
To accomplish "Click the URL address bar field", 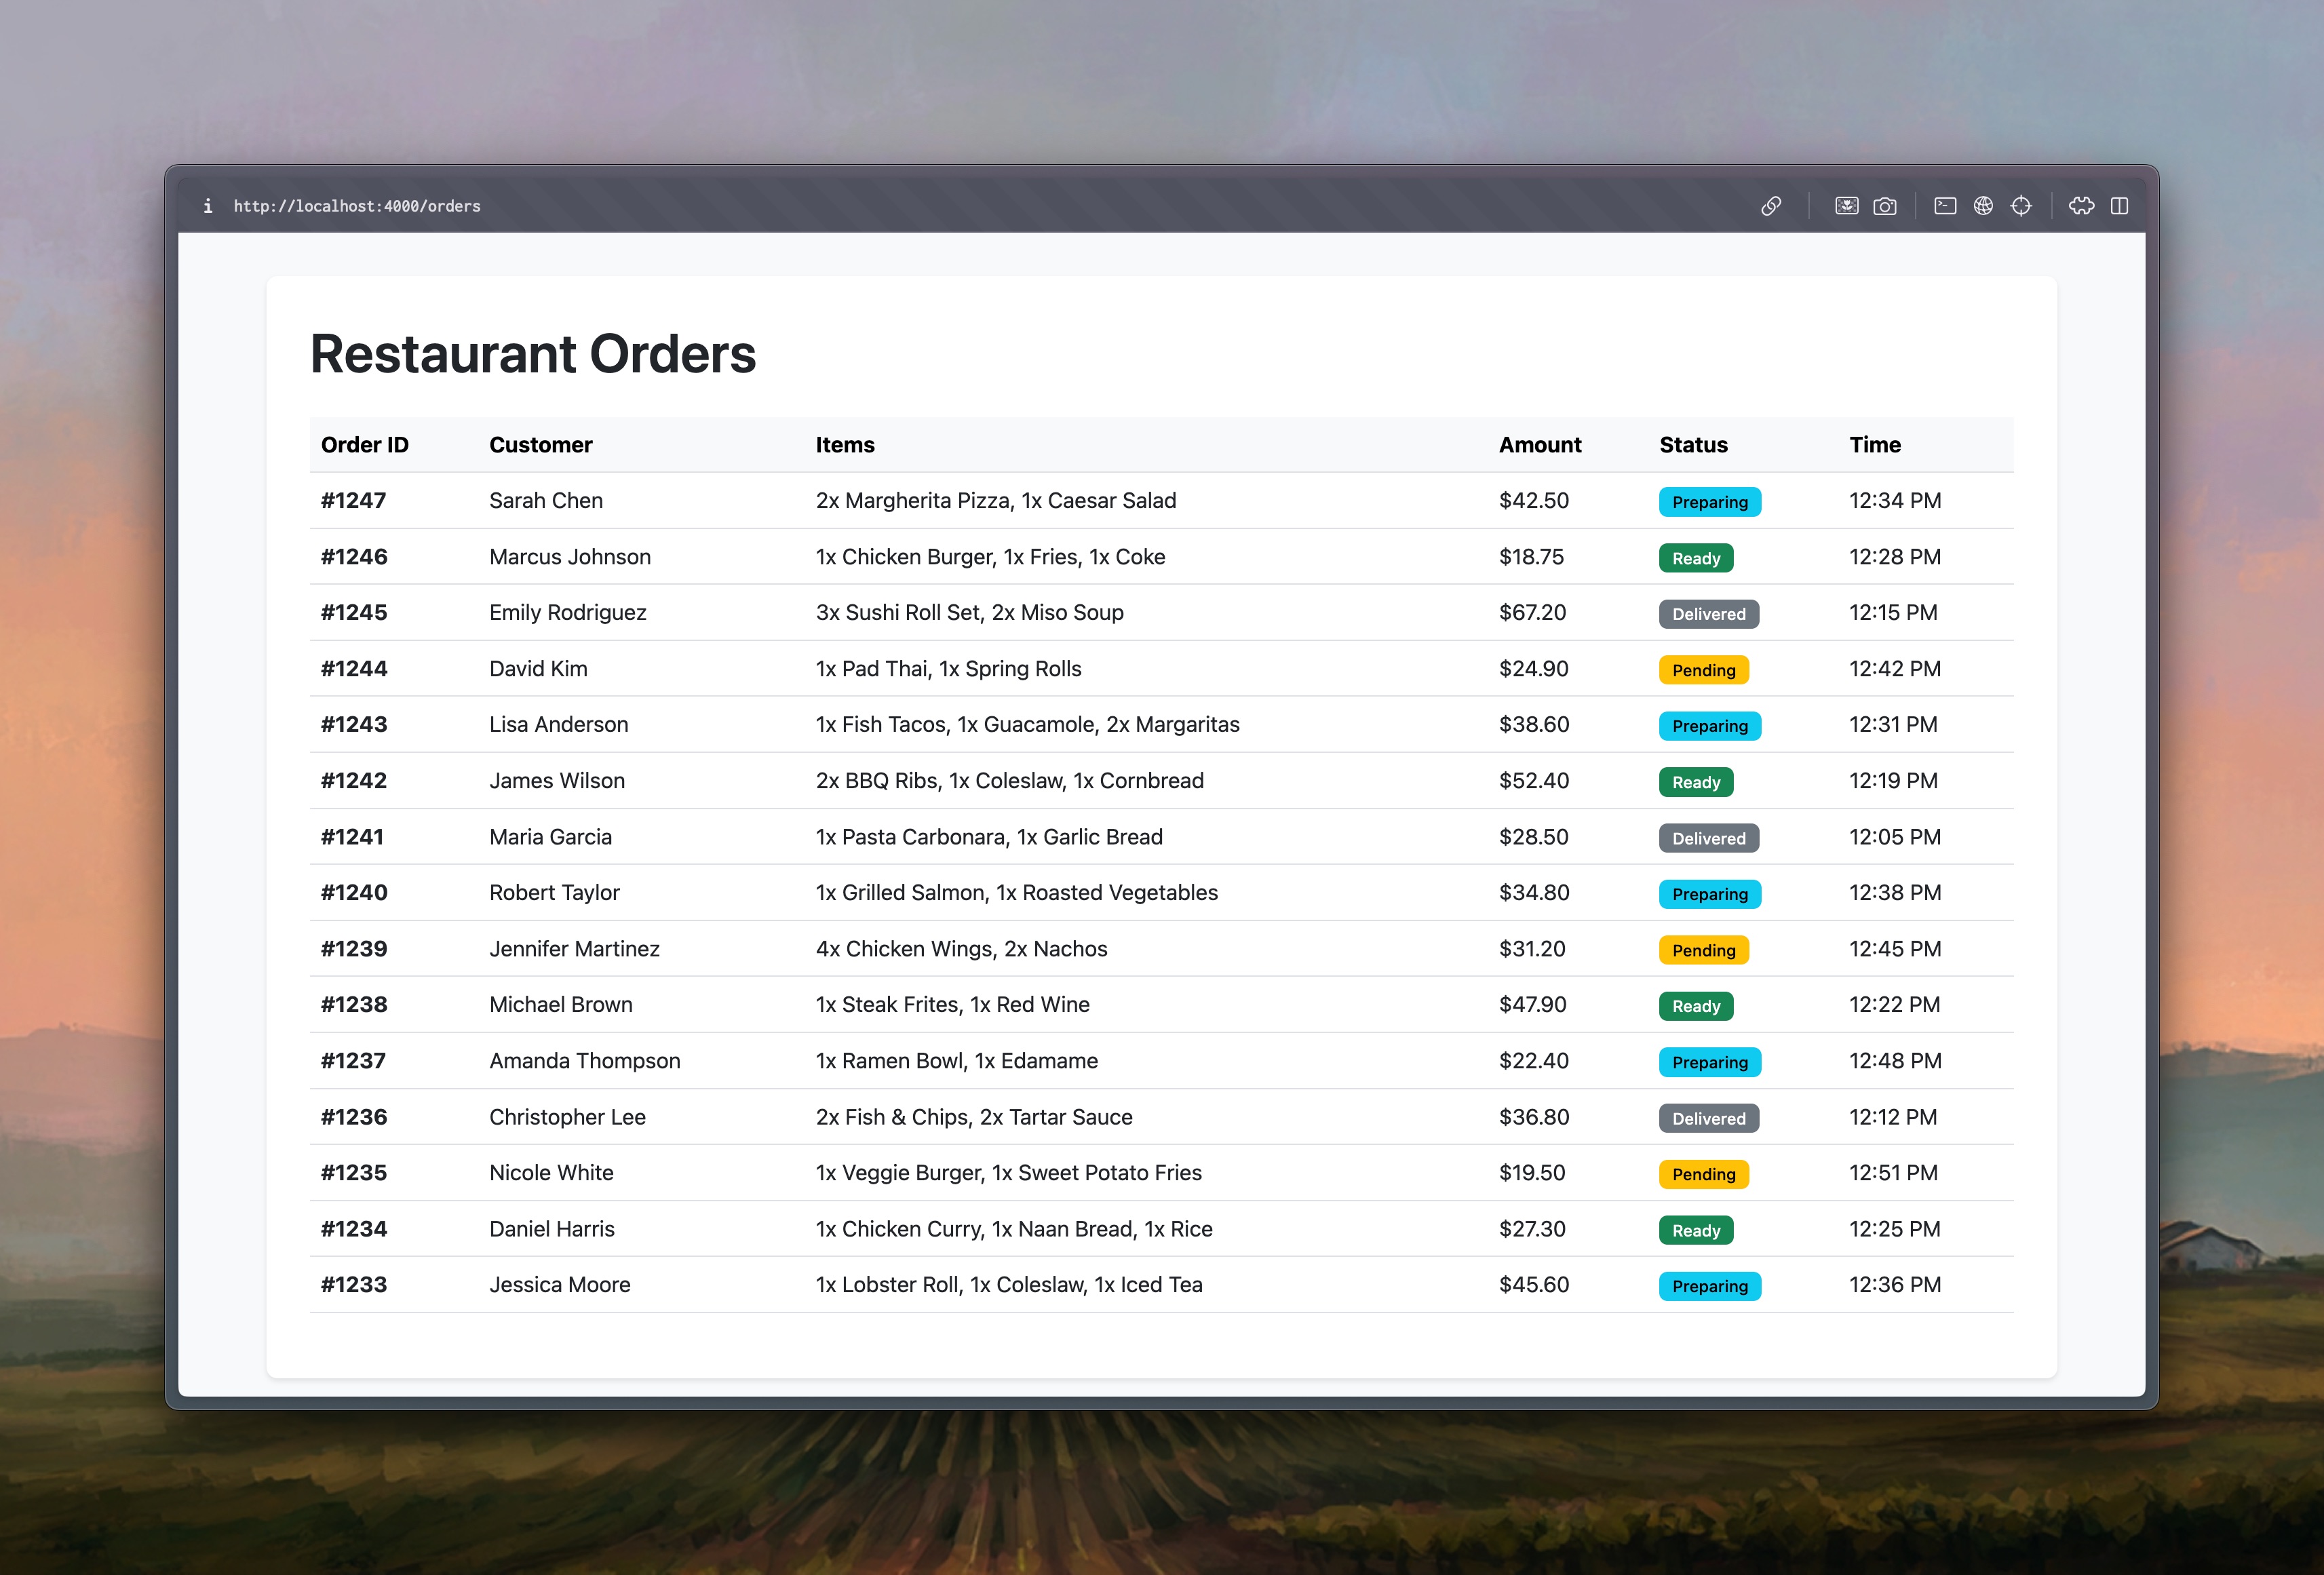I will 357,206.
